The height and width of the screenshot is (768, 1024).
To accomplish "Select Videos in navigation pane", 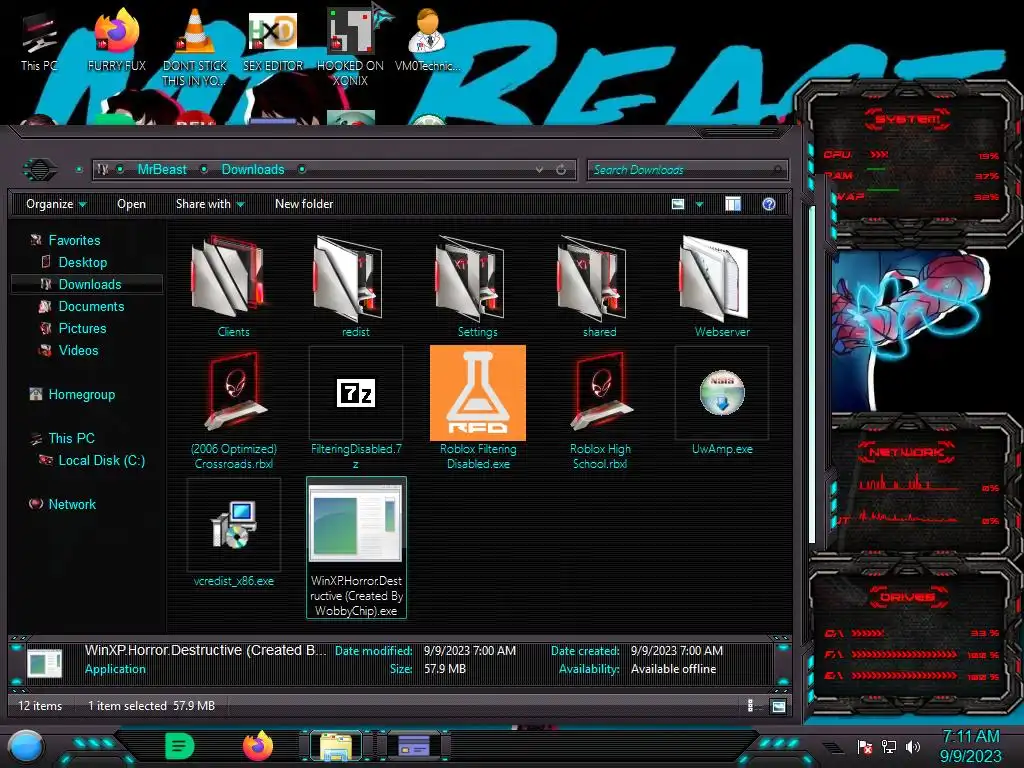I will pos(78,351).
